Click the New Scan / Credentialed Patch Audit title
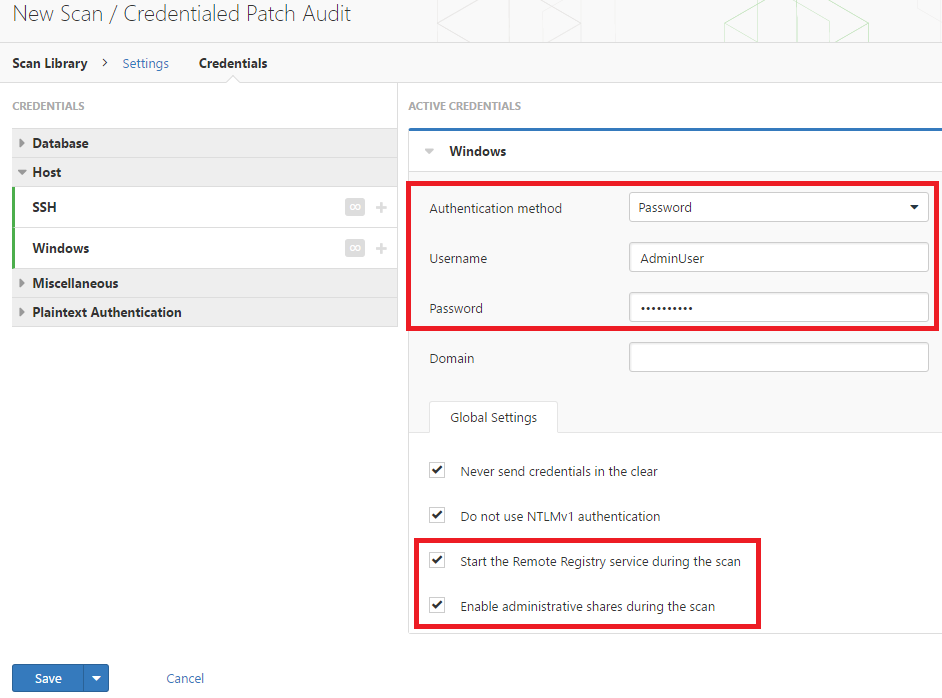Image resolution: width=942 pixels, height=698 pixels. tap(181, 14)
